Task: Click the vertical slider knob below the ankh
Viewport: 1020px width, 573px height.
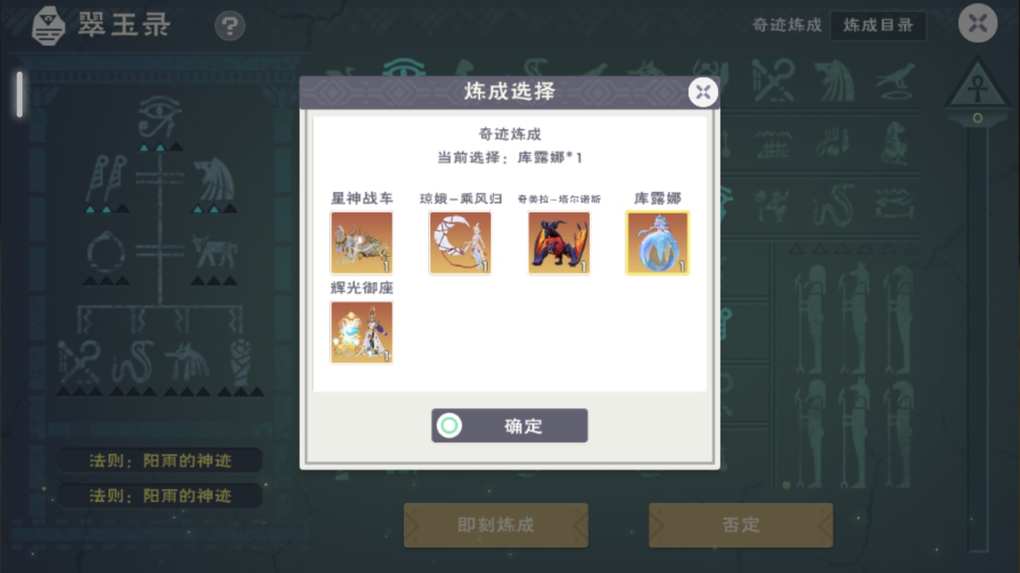Action: (977, 118)
